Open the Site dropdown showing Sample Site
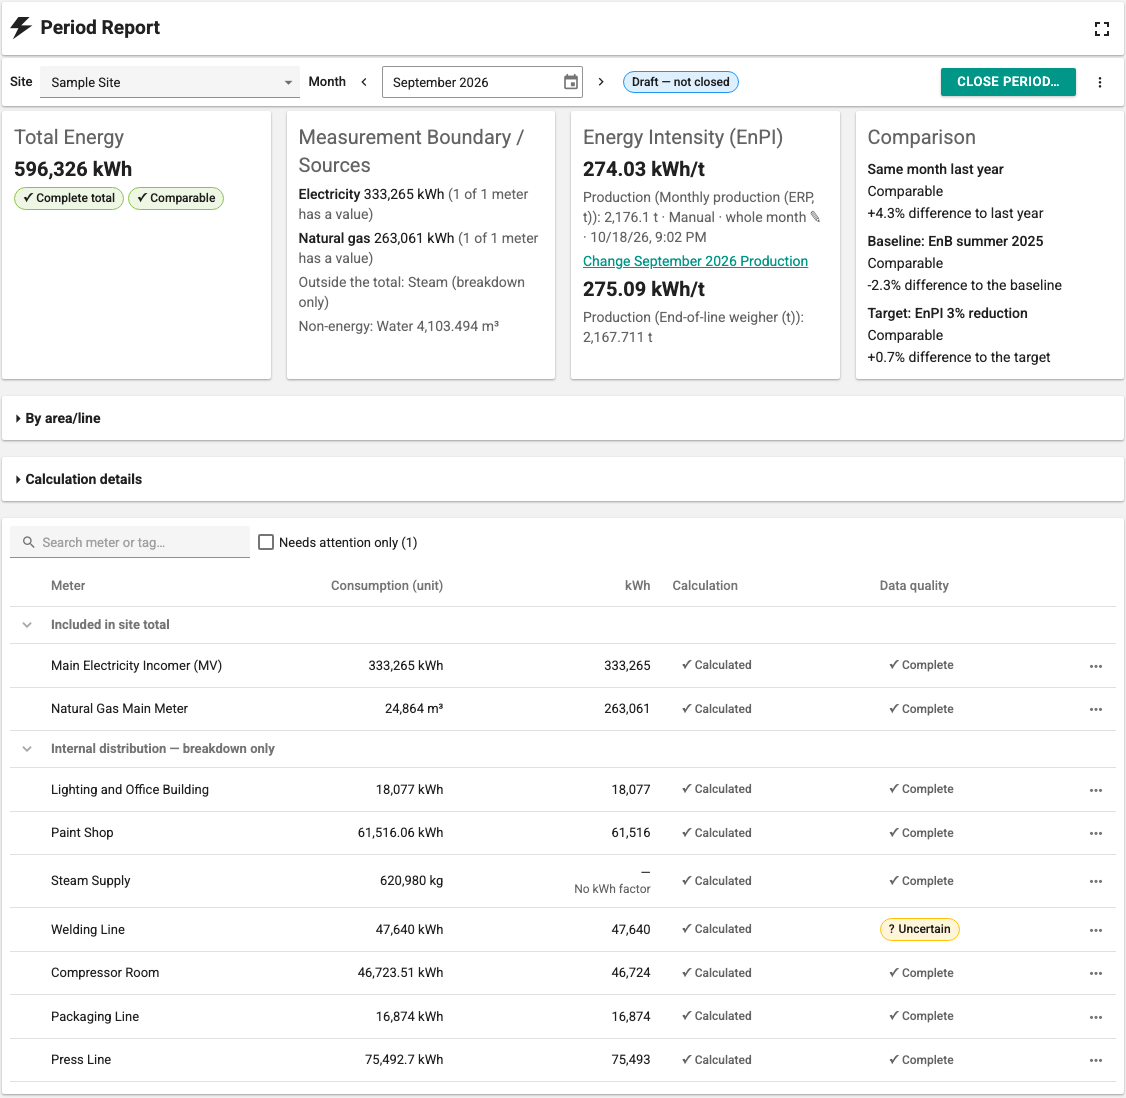 (x=169, y=82)
